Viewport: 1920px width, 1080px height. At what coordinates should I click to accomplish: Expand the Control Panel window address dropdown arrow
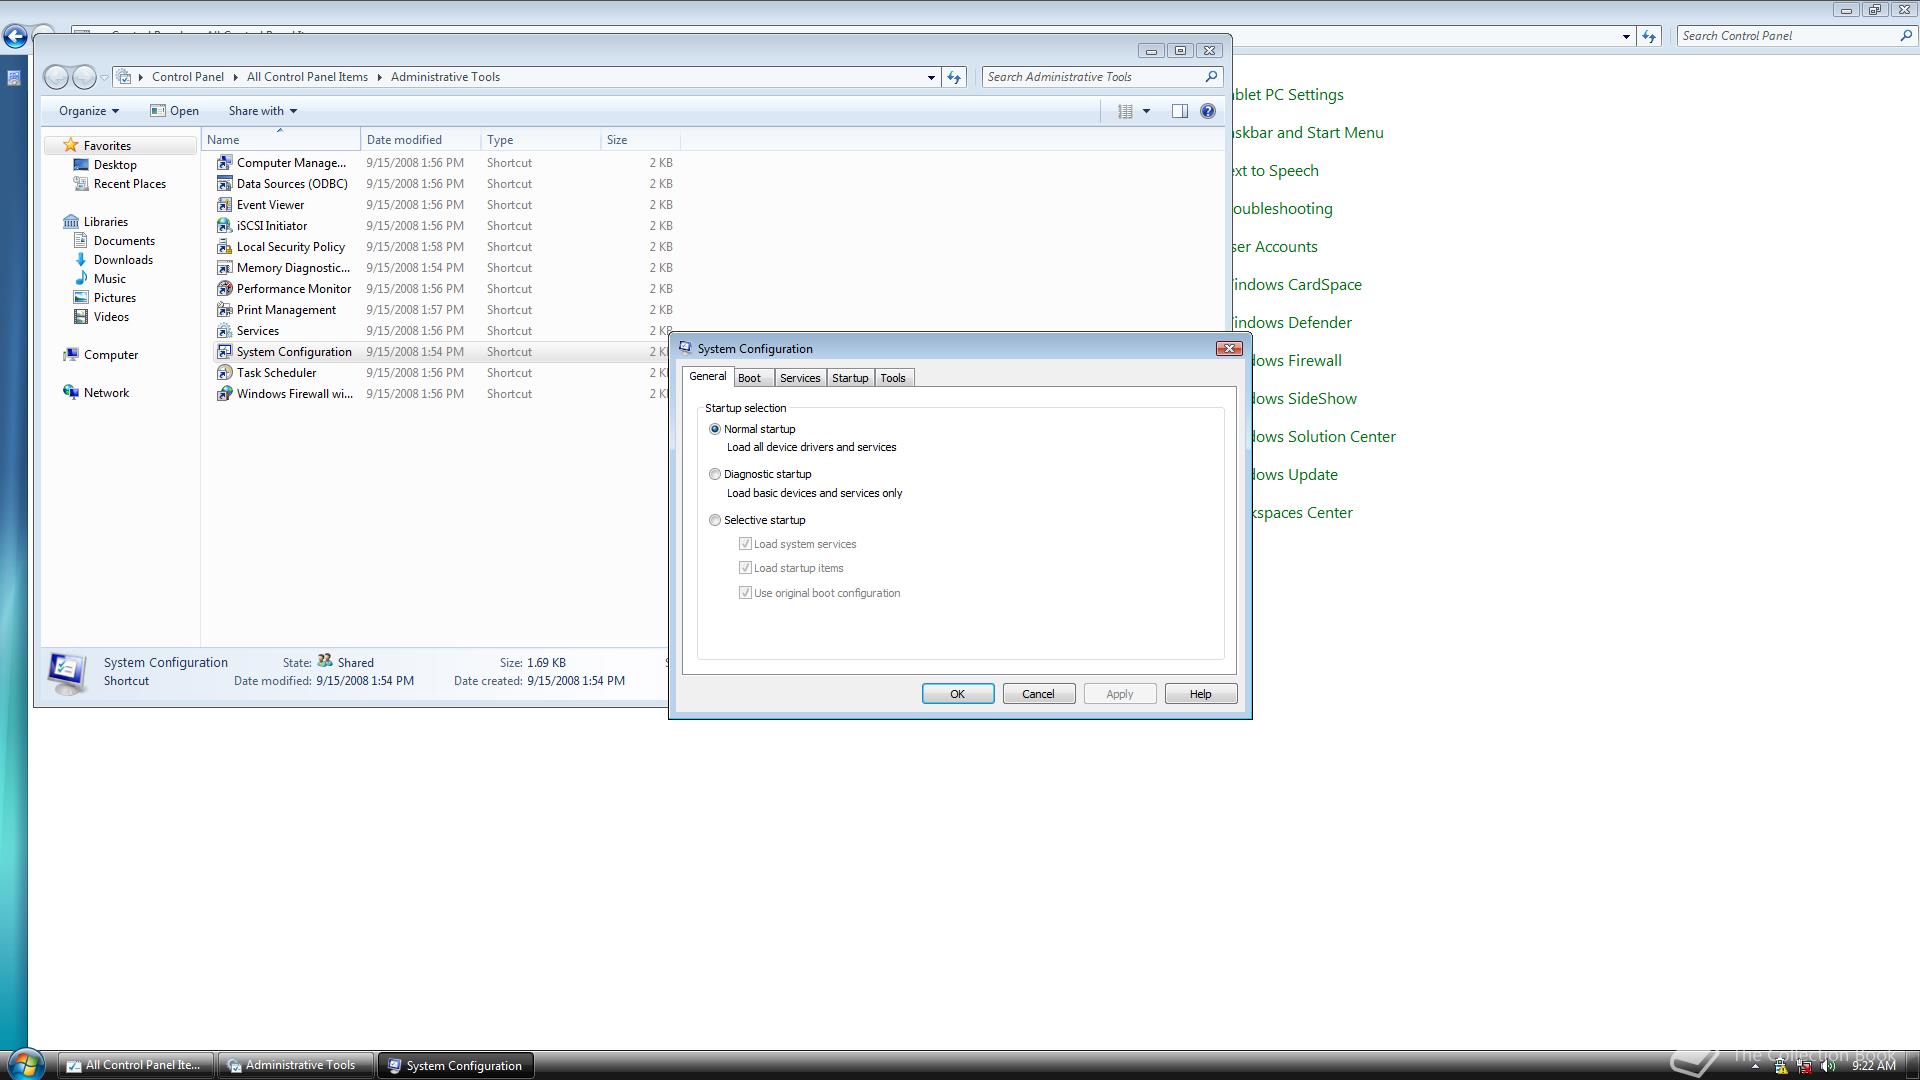click(x=1626, y=36)
